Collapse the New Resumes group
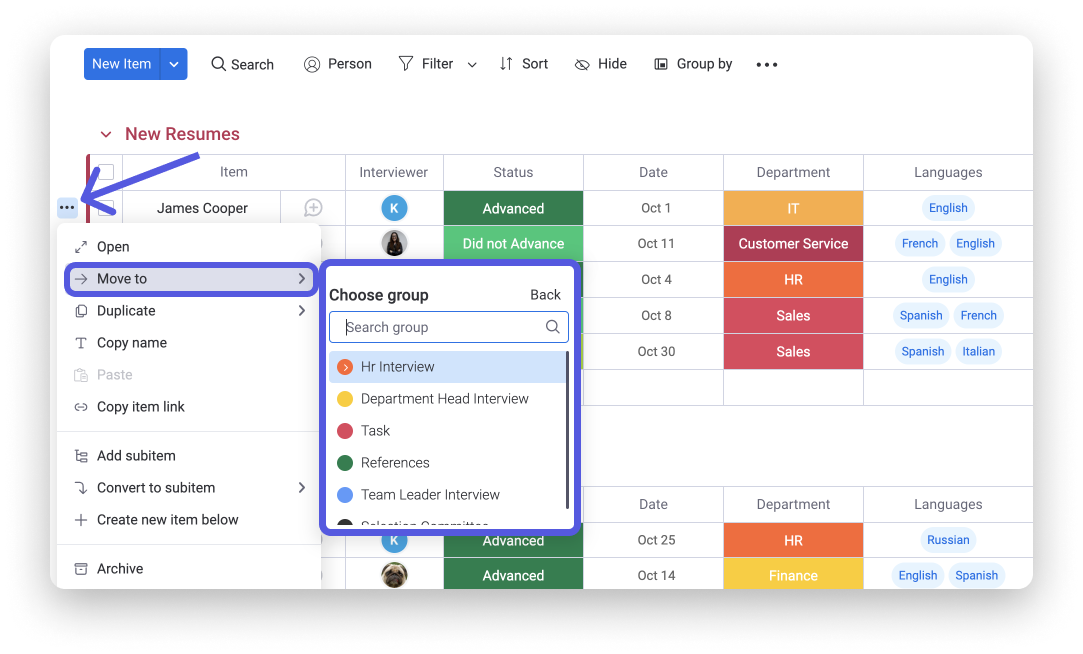The width and height of the screenshot is (1083, 654). click(105, 134)
